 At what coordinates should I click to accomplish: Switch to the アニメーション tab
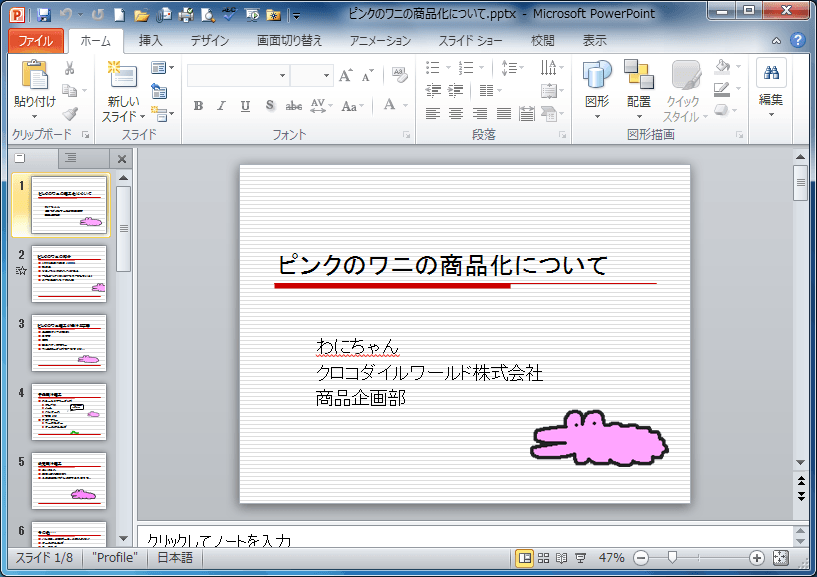[x=380, y=41]
